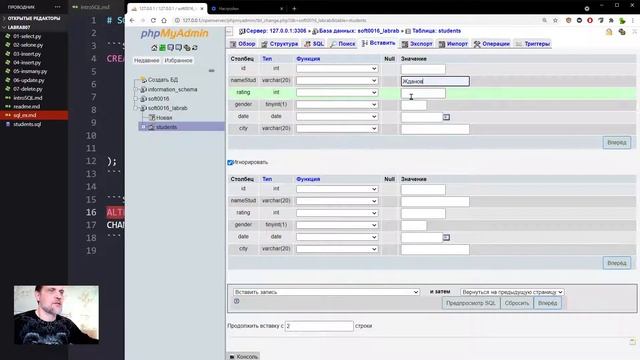
Task: Open function dropdown for city in second form
Action: 337,249
